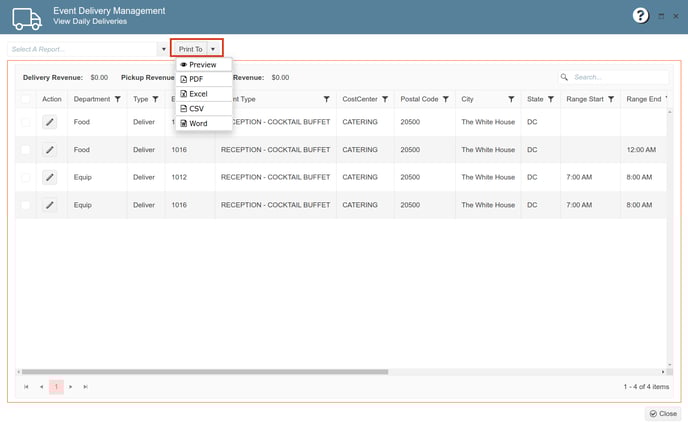
Task: Filter the State column
Action: pos(551,99)
